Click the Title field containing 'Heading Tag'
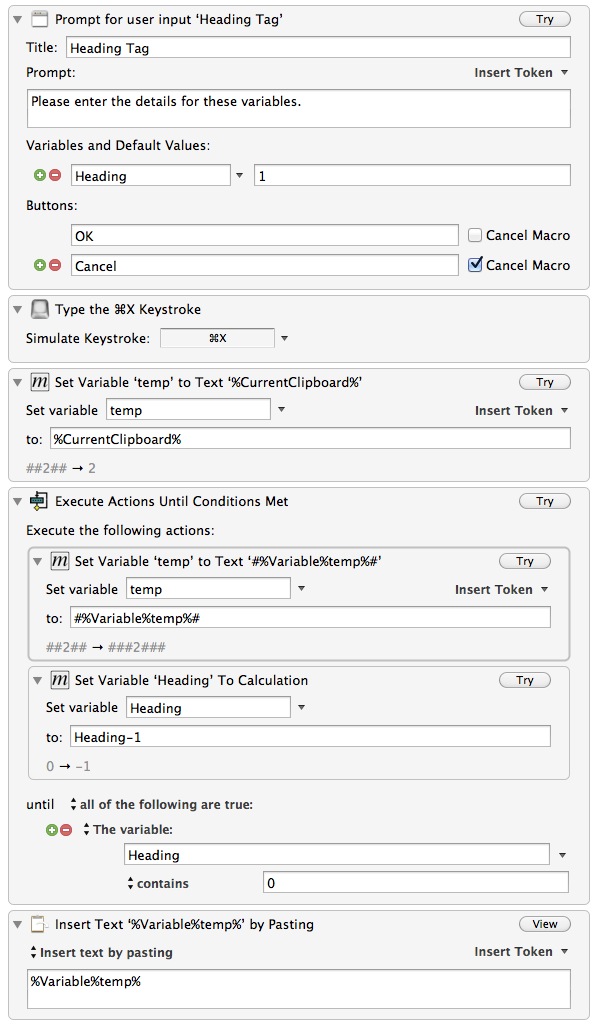The height and width of the screenshot is (1029, 599). 318,47
